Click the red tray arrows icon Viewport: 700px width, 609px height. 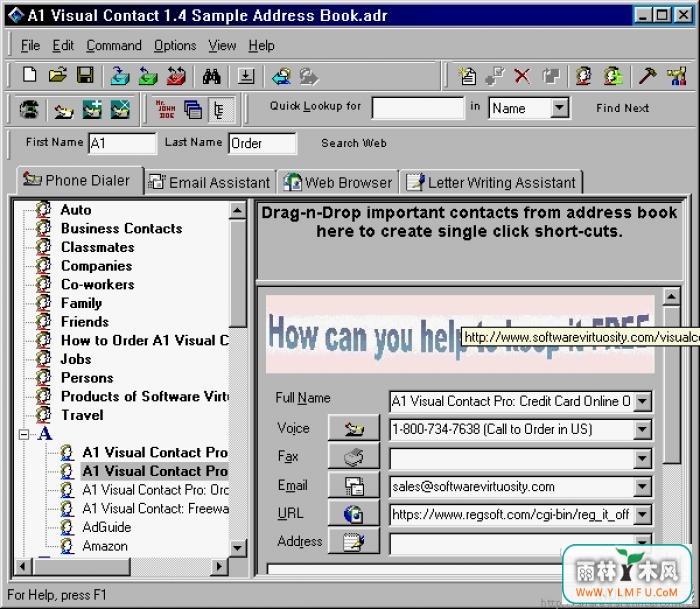pos(176,75)
